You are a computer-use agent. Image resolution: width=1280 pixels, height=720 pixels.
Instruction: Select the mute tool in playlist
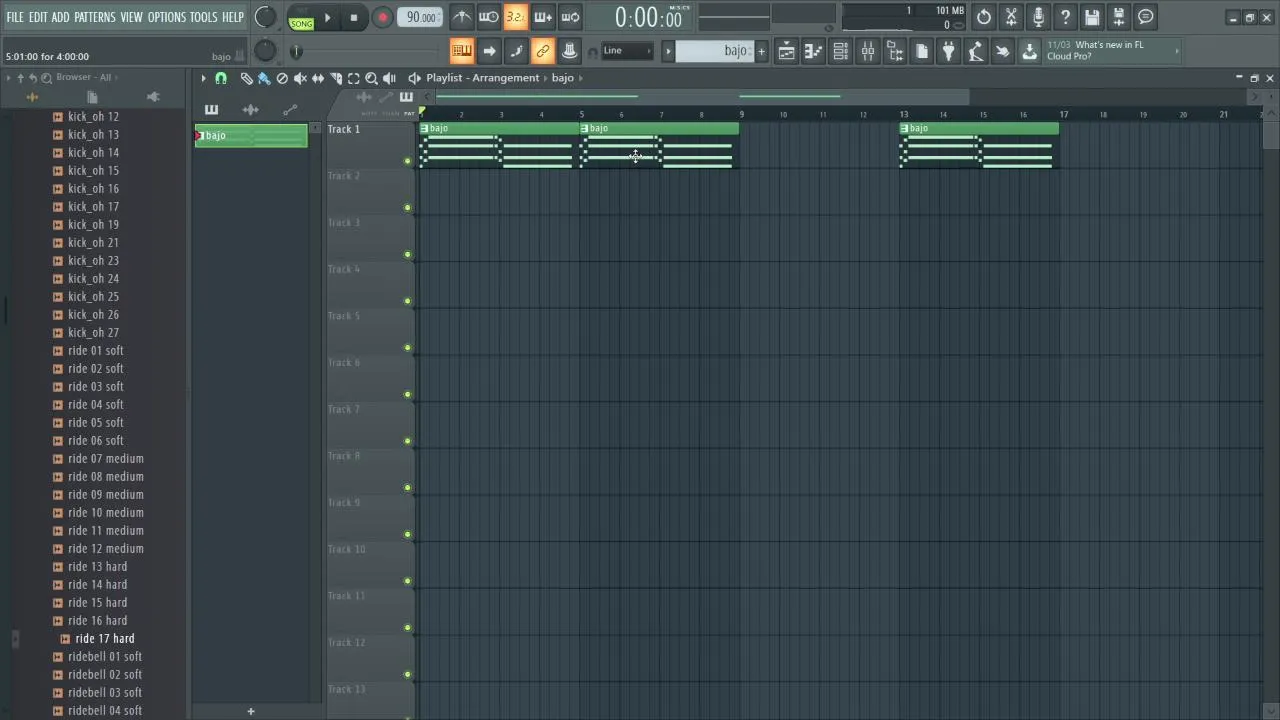300,78
